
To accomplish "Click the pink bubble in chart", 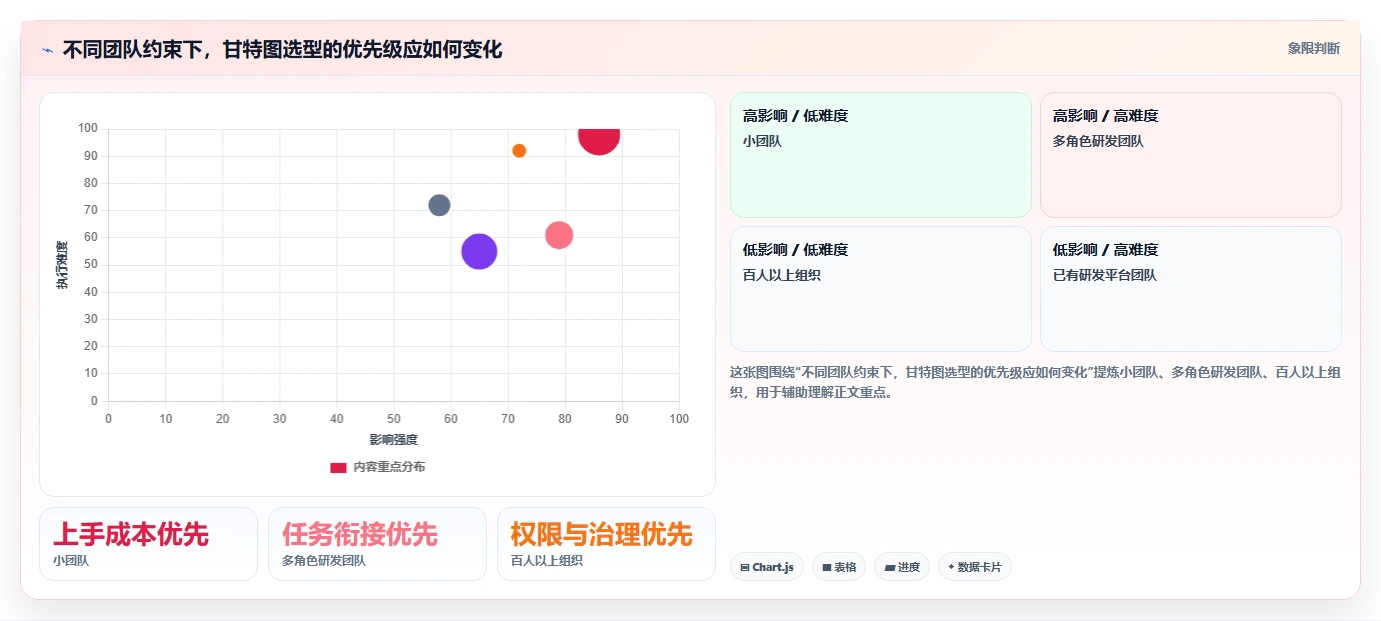I will (559, 235).
